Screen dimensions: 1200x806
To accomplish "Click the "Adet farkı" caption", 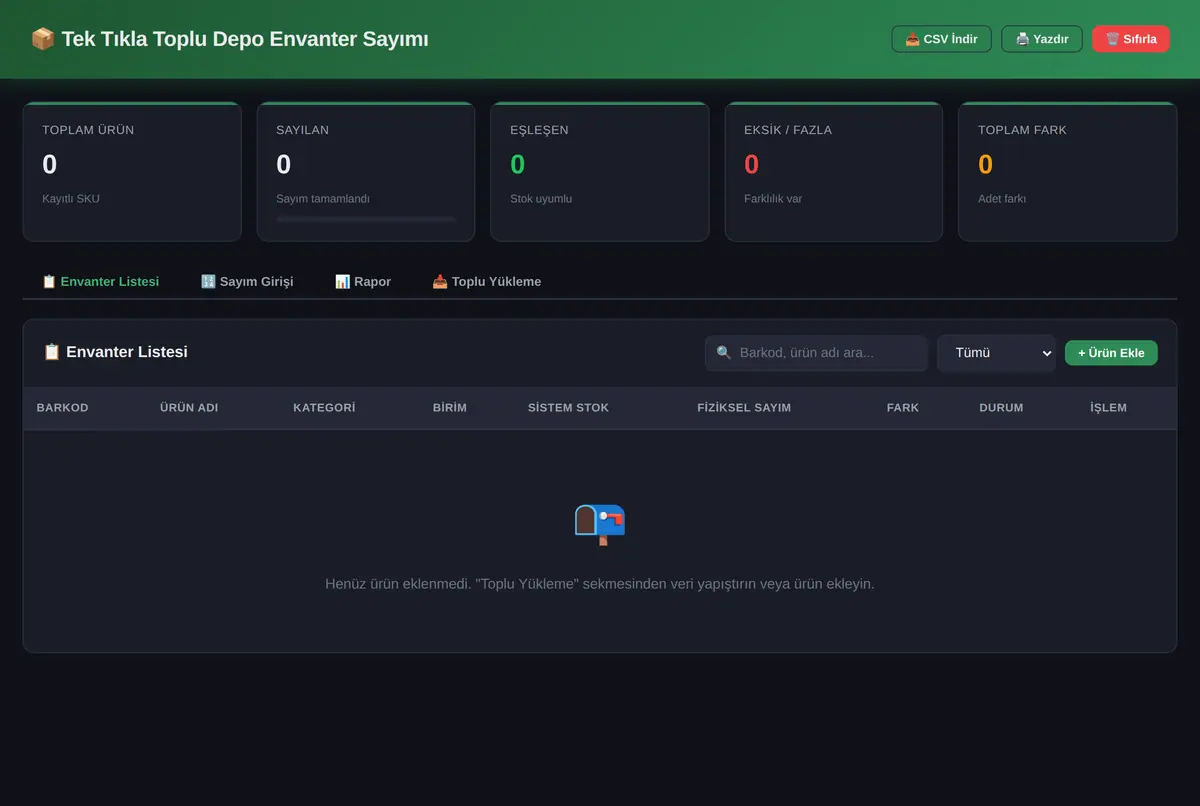I will click(x=1002, y=199).
